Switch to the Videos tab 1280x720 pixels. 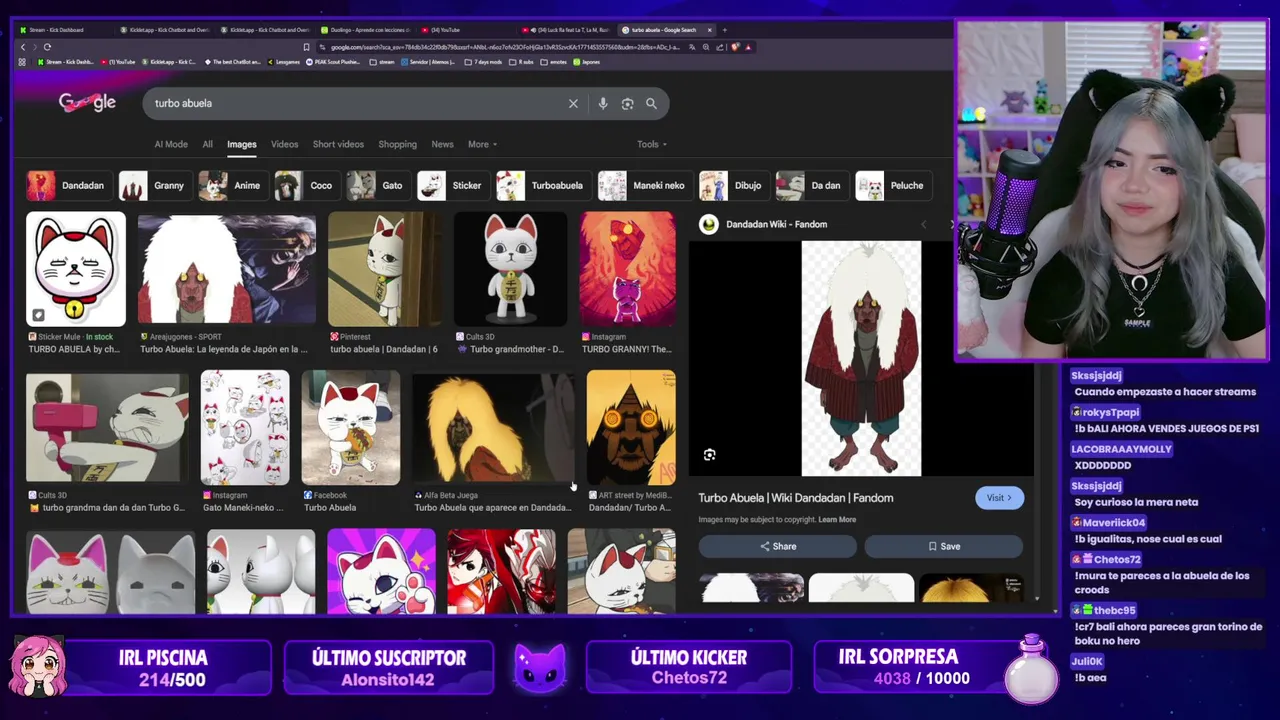point(284,144)
